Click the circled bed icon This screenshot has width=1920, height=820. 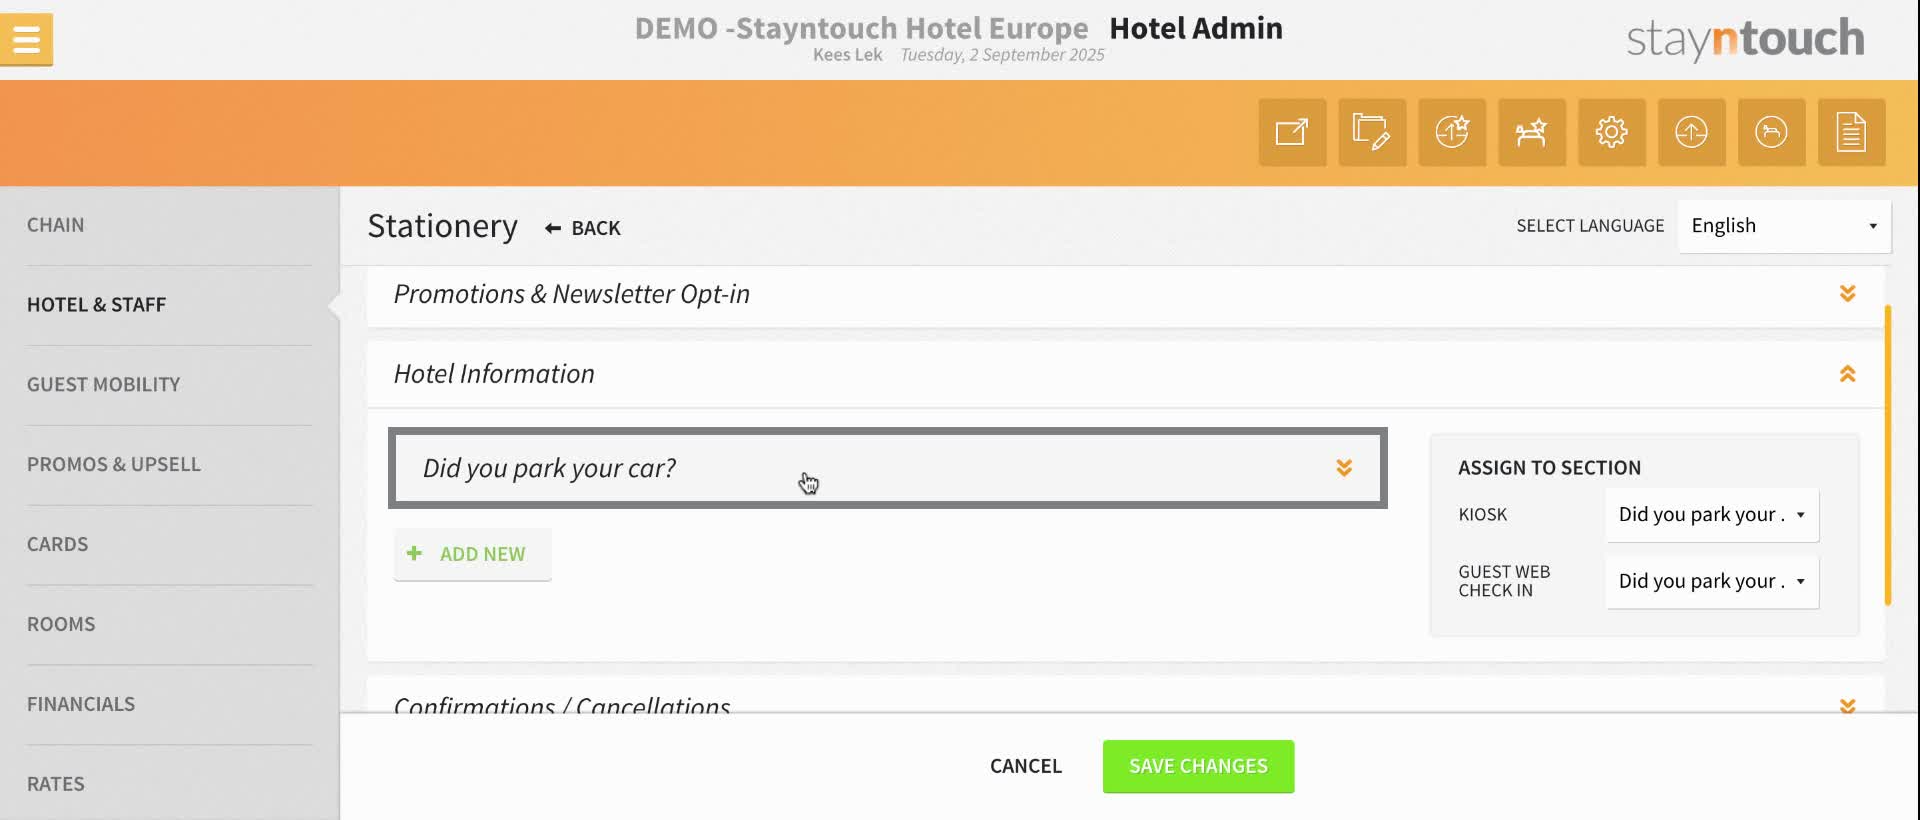pos(1771,132)
